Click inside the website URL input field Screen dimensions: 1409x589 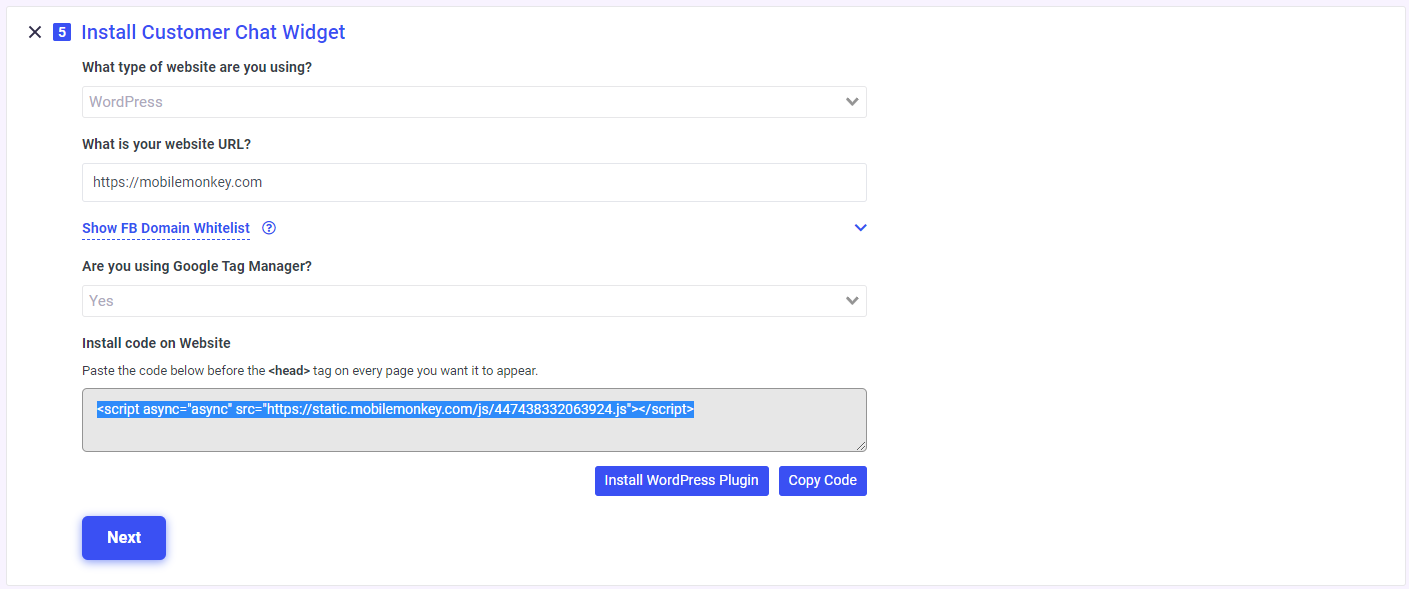pos(474,182)
